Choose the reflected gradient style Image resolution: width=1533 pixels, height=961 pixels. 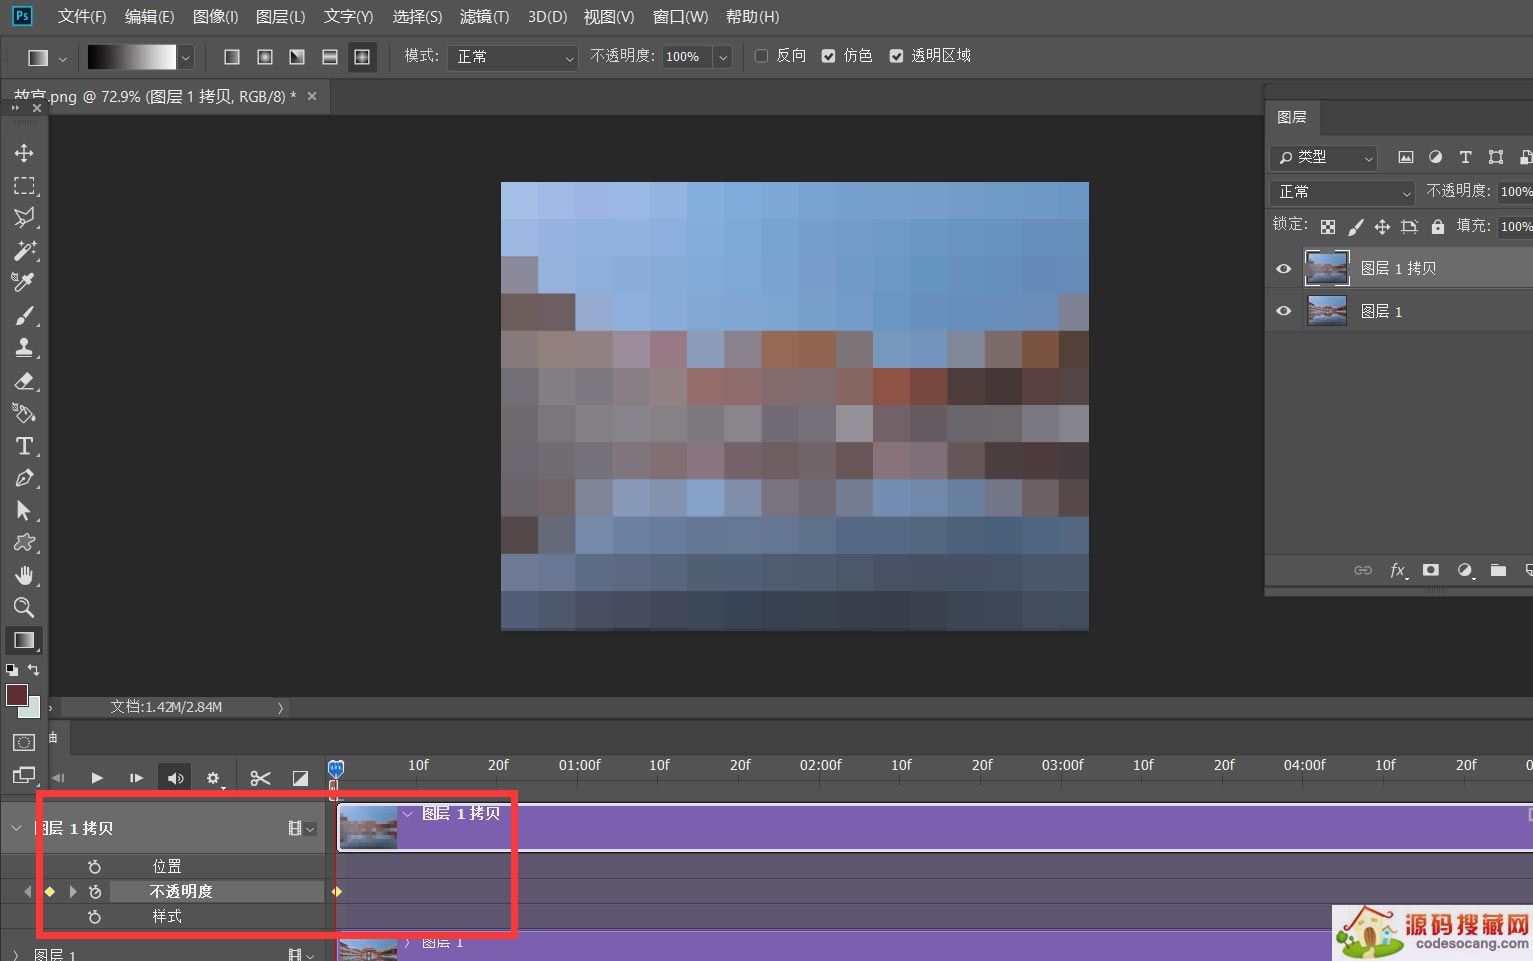click(x=329, y=57)
